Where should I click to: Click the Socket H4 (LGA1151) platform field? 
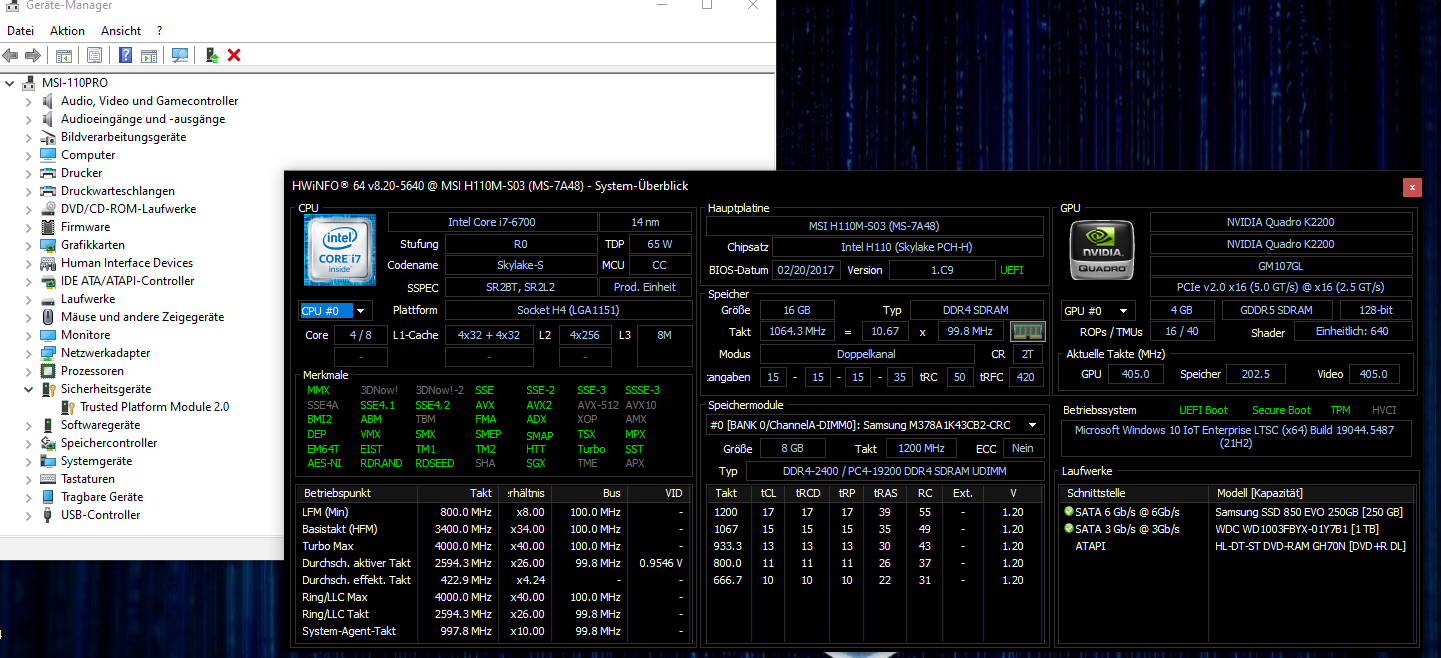568,310
